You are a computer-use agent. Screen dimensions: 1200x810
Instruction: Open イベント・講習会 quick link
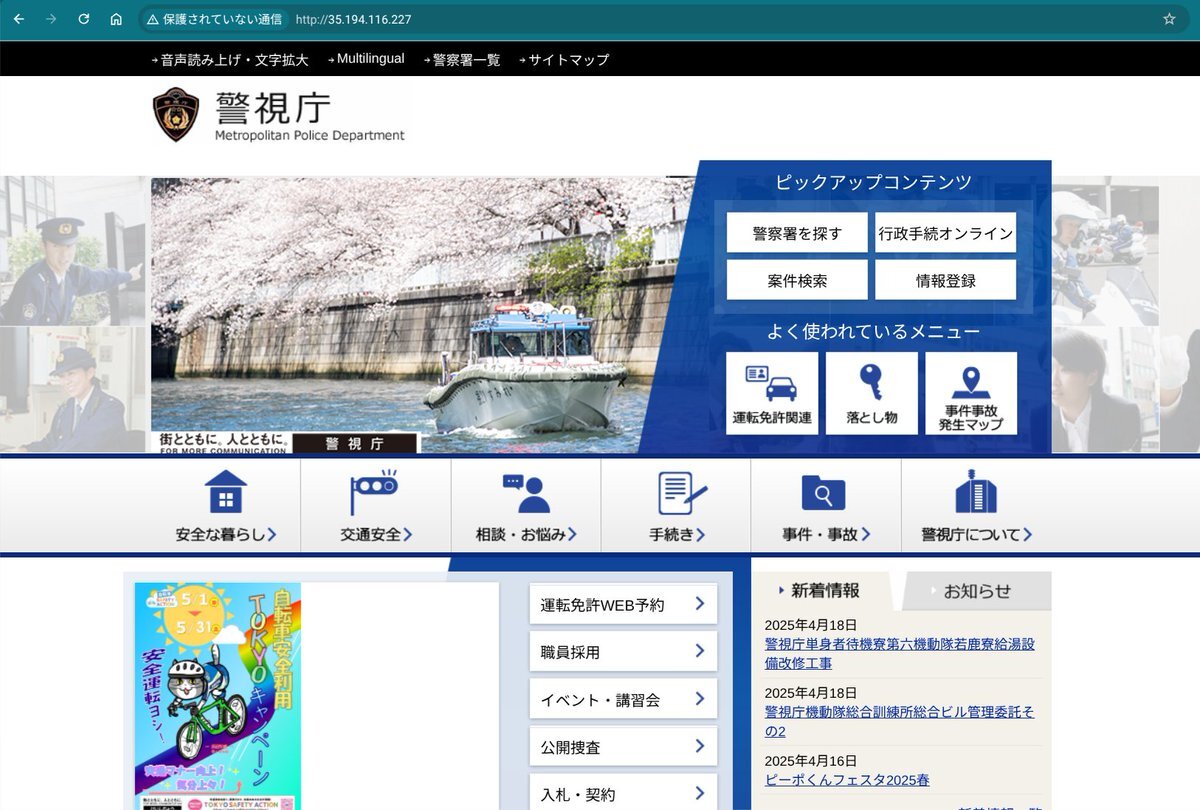[623, 699]
